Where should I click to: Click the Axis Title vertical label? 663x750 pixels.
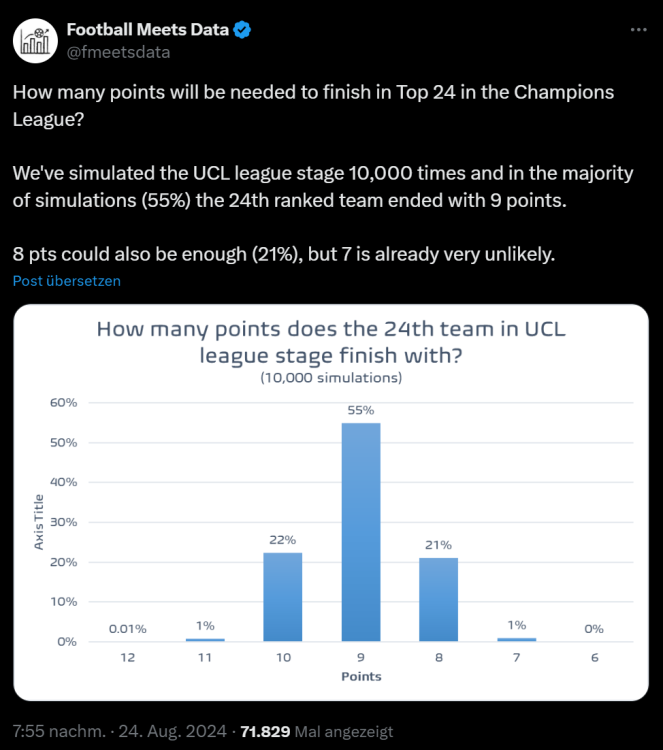(x=39, y=522)
